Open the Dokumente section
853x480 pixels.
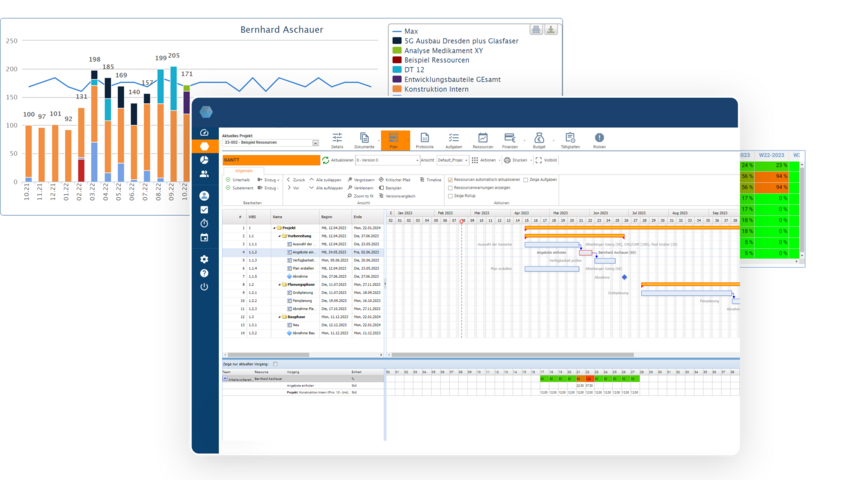(x=366, y=140)
